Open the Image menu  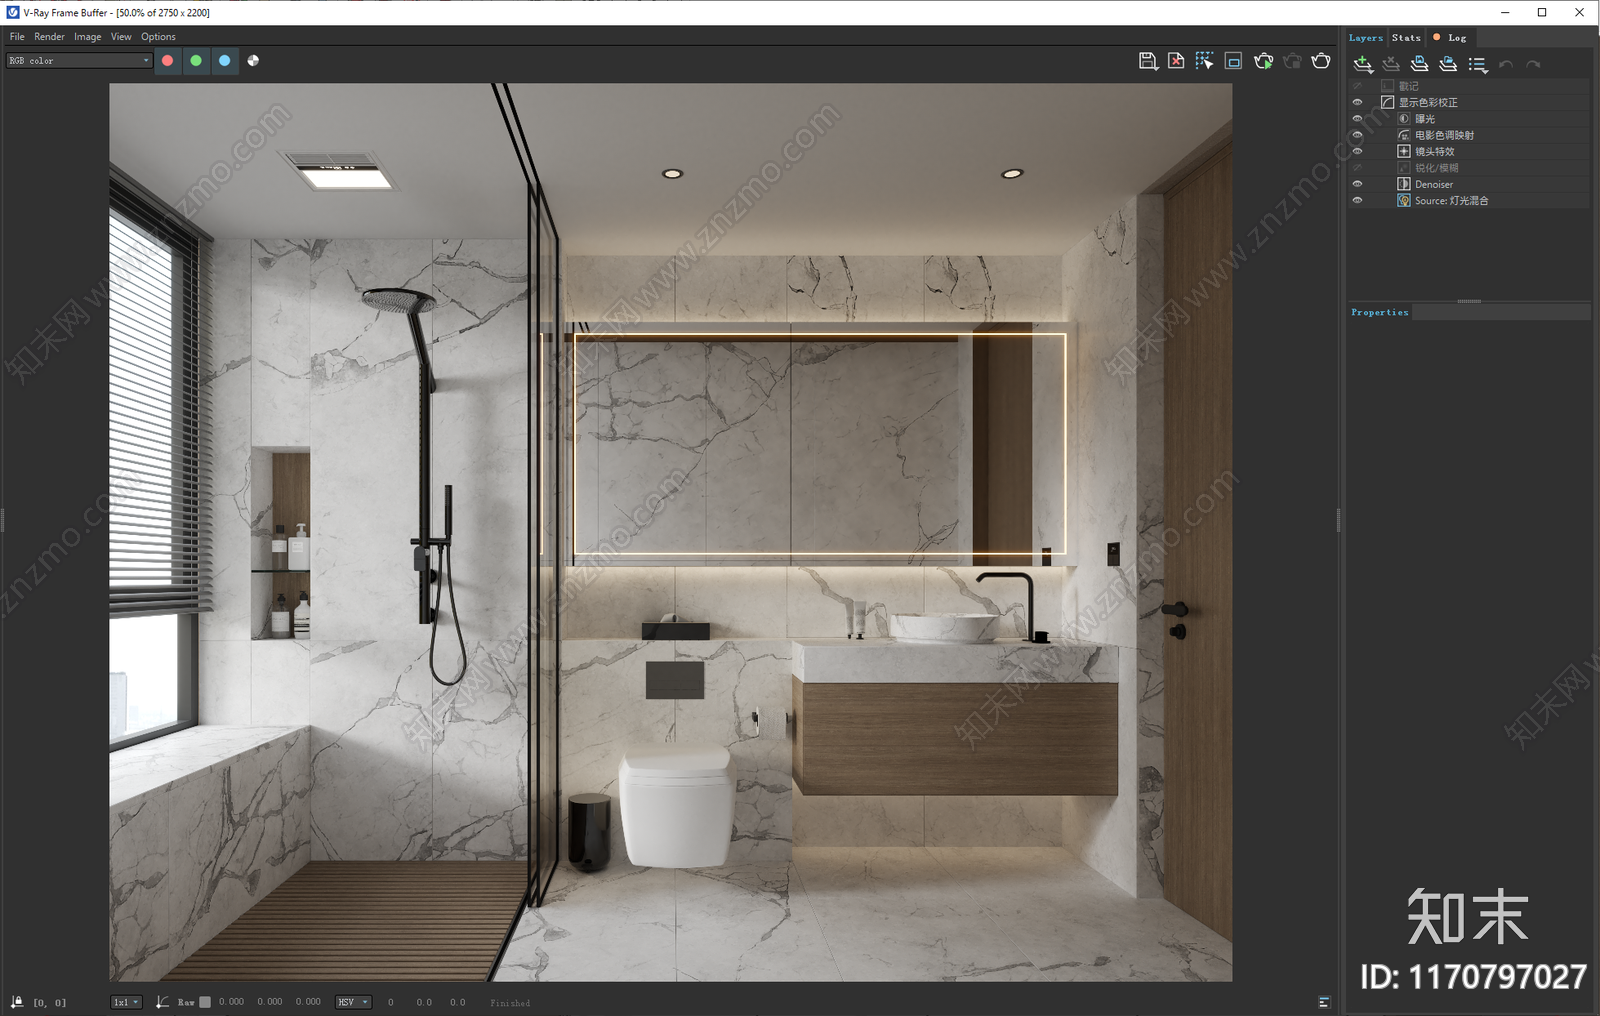[x=87, y=37]
